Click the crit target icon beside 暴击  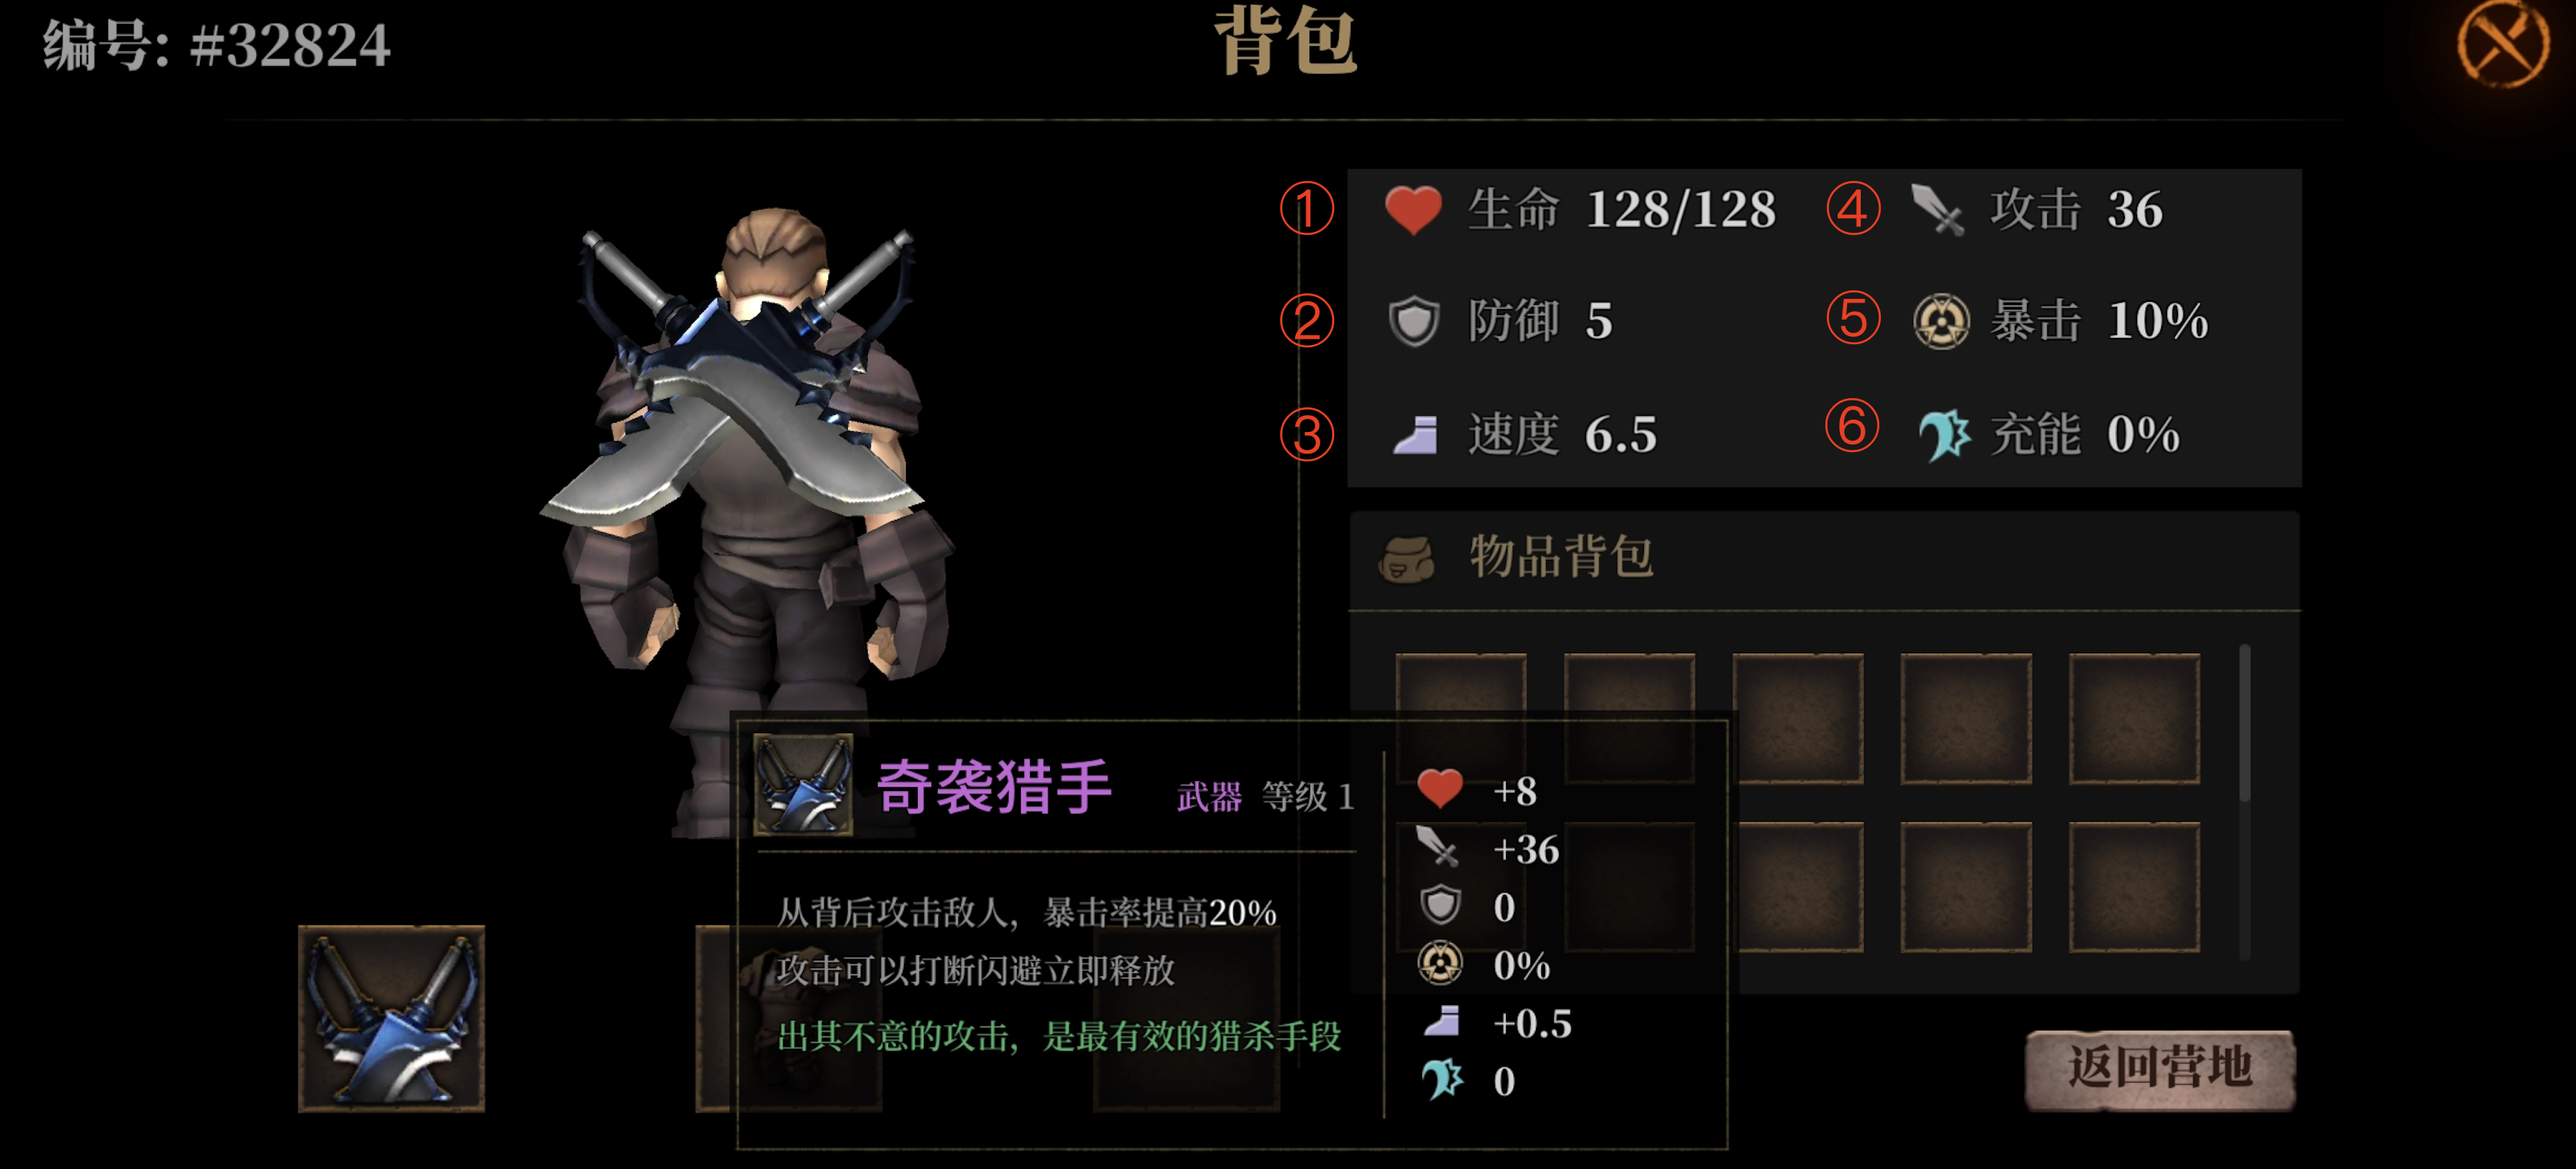coord(1940,321)
